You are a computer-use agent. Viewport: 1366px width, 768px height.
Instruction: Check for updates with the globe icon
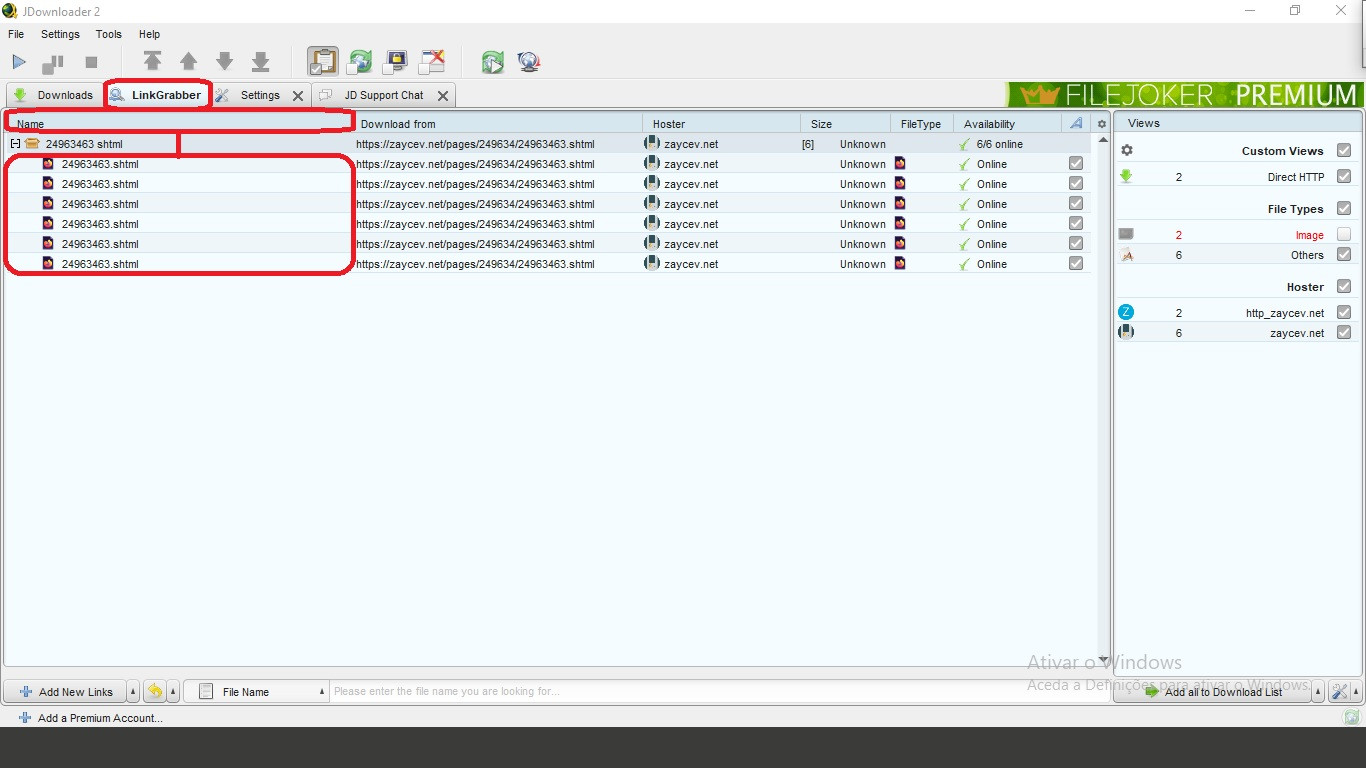[x=529, y=62]
